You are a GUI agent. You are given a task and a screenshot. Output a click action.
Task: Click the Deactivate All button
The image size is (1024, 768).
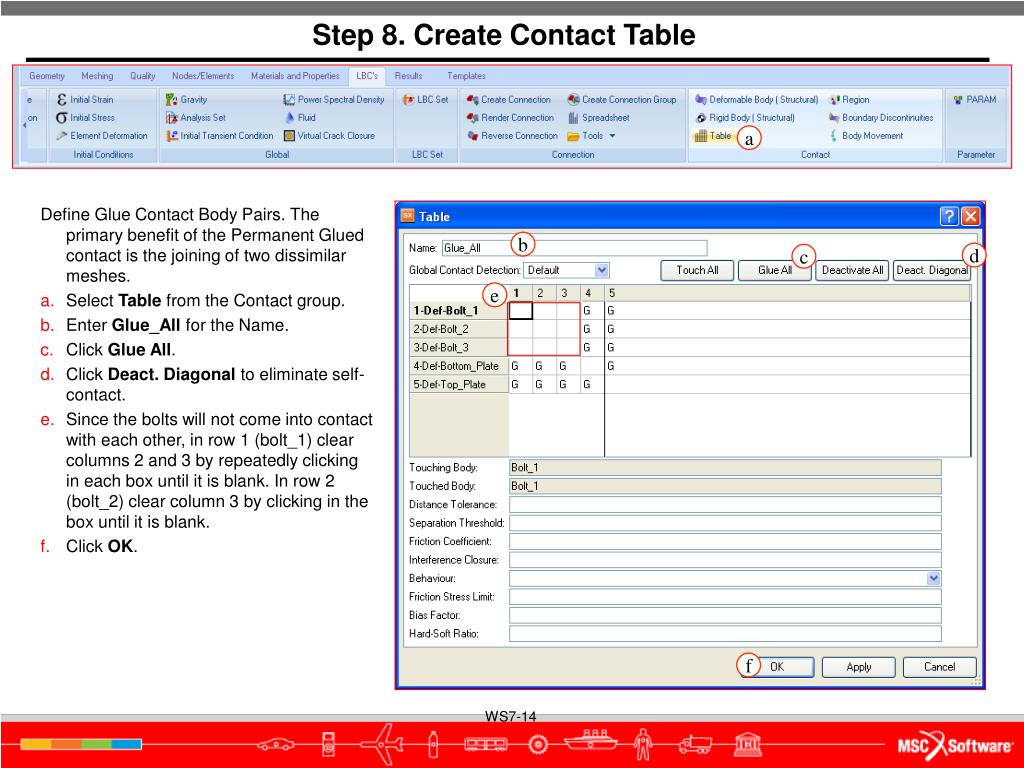[852, 270]
